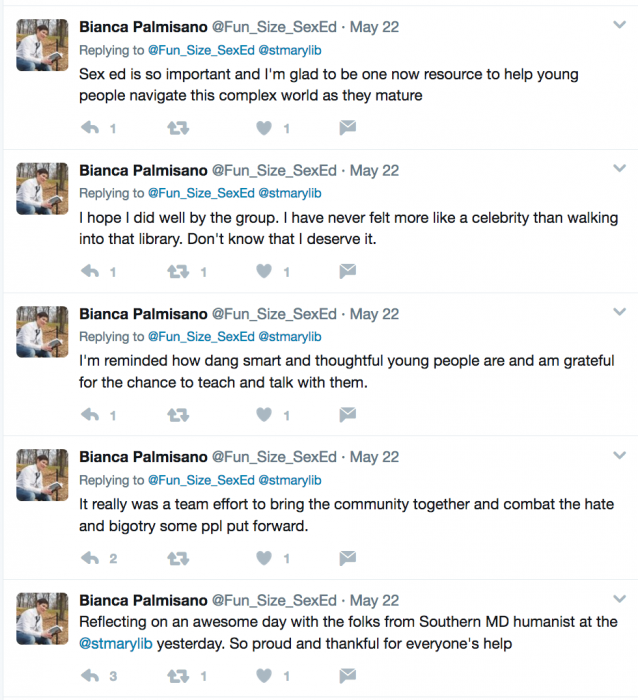Share the 'team effort' tweet by direct message

[347, 558]
